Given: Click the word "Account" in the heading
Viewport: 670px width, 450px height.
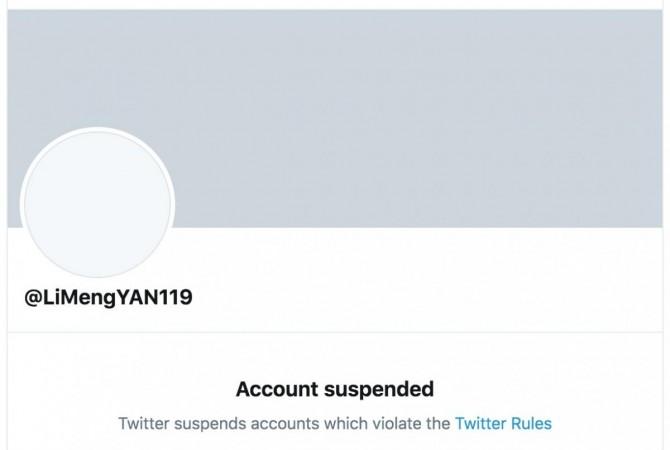Looking at the screenshot, I should (x=277, y=389).
